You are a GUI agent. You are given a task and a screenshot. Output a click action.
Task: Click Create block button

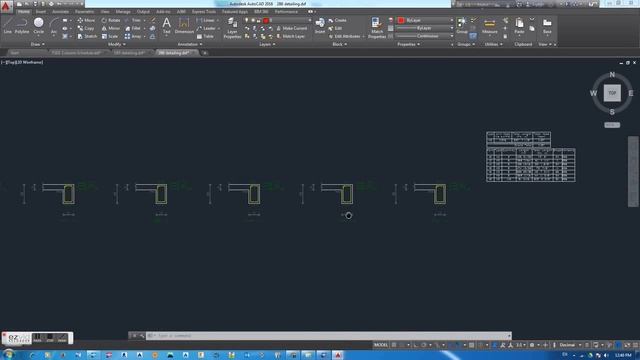[x=338, y=20]
